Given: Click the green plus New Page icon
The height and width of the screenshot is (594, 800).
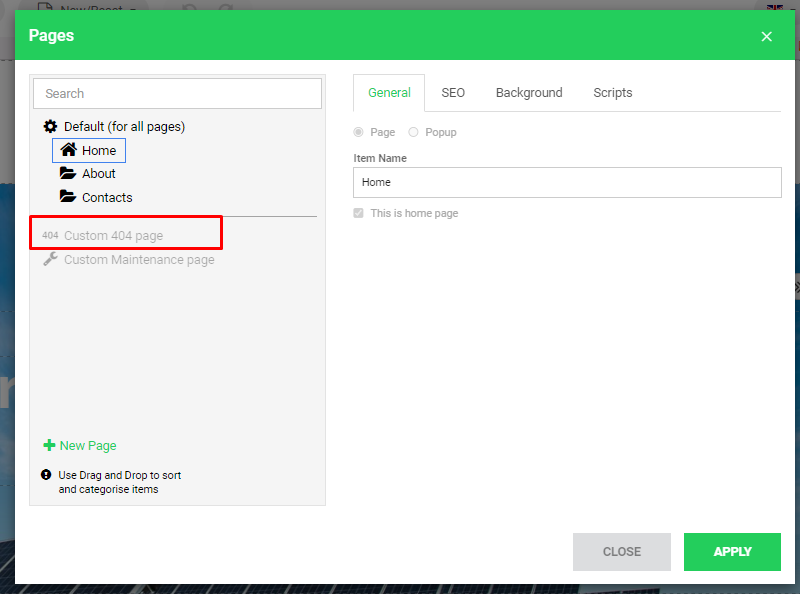Looking at the screenshot, I should [49, 446].
